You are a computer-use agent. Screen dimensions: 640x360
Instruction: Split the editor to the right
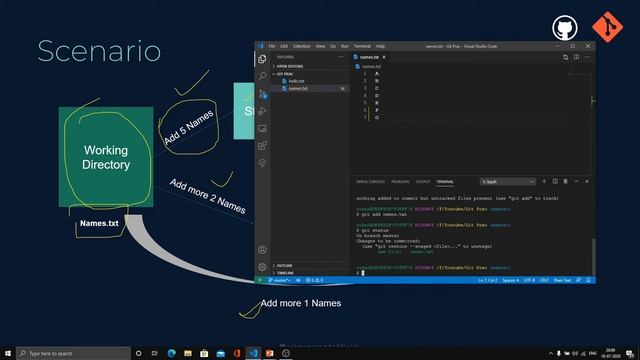coord(576,57)
